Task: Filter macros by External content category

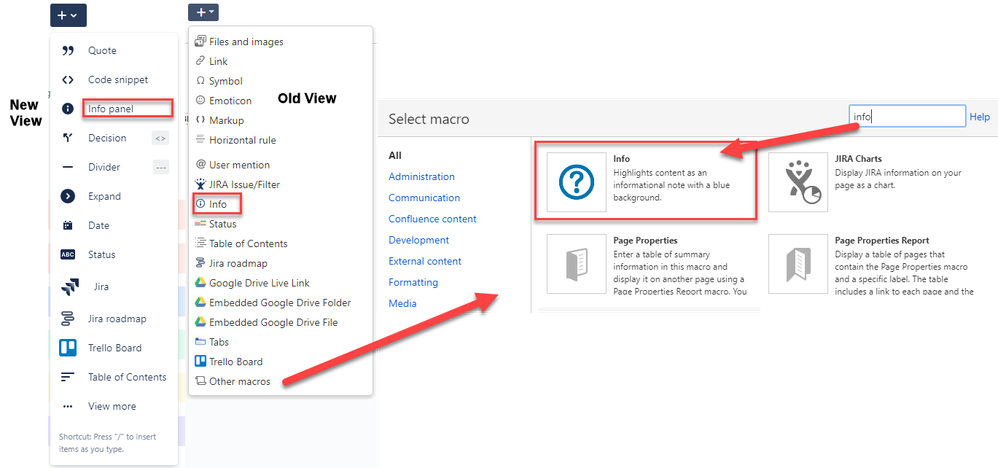Action: point(425,262)
